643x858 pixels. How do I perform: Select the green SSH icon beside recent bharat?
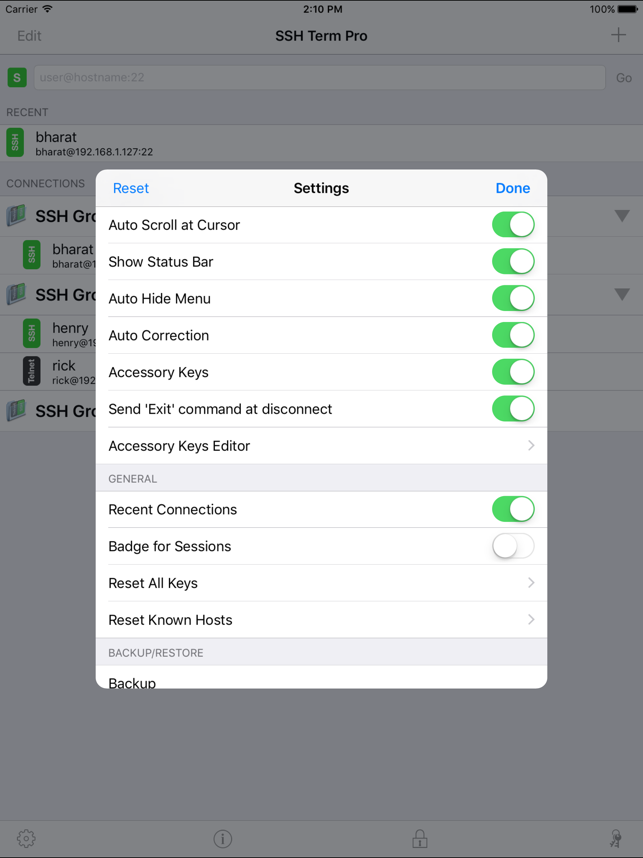[x=15, y=143]
